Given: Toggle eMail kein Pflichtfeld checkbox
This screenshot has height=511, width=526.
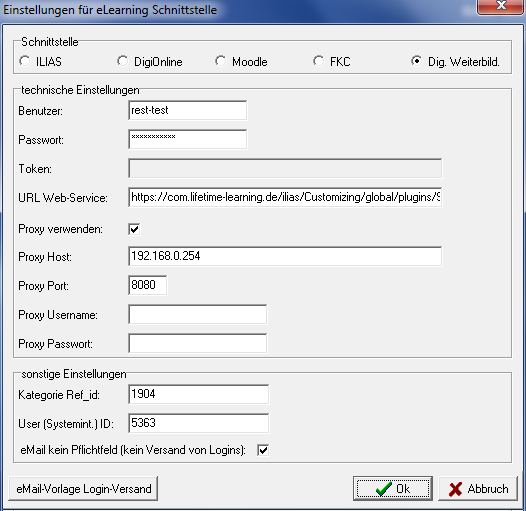Looking at the screenshot, I should (x=263, y=450).
